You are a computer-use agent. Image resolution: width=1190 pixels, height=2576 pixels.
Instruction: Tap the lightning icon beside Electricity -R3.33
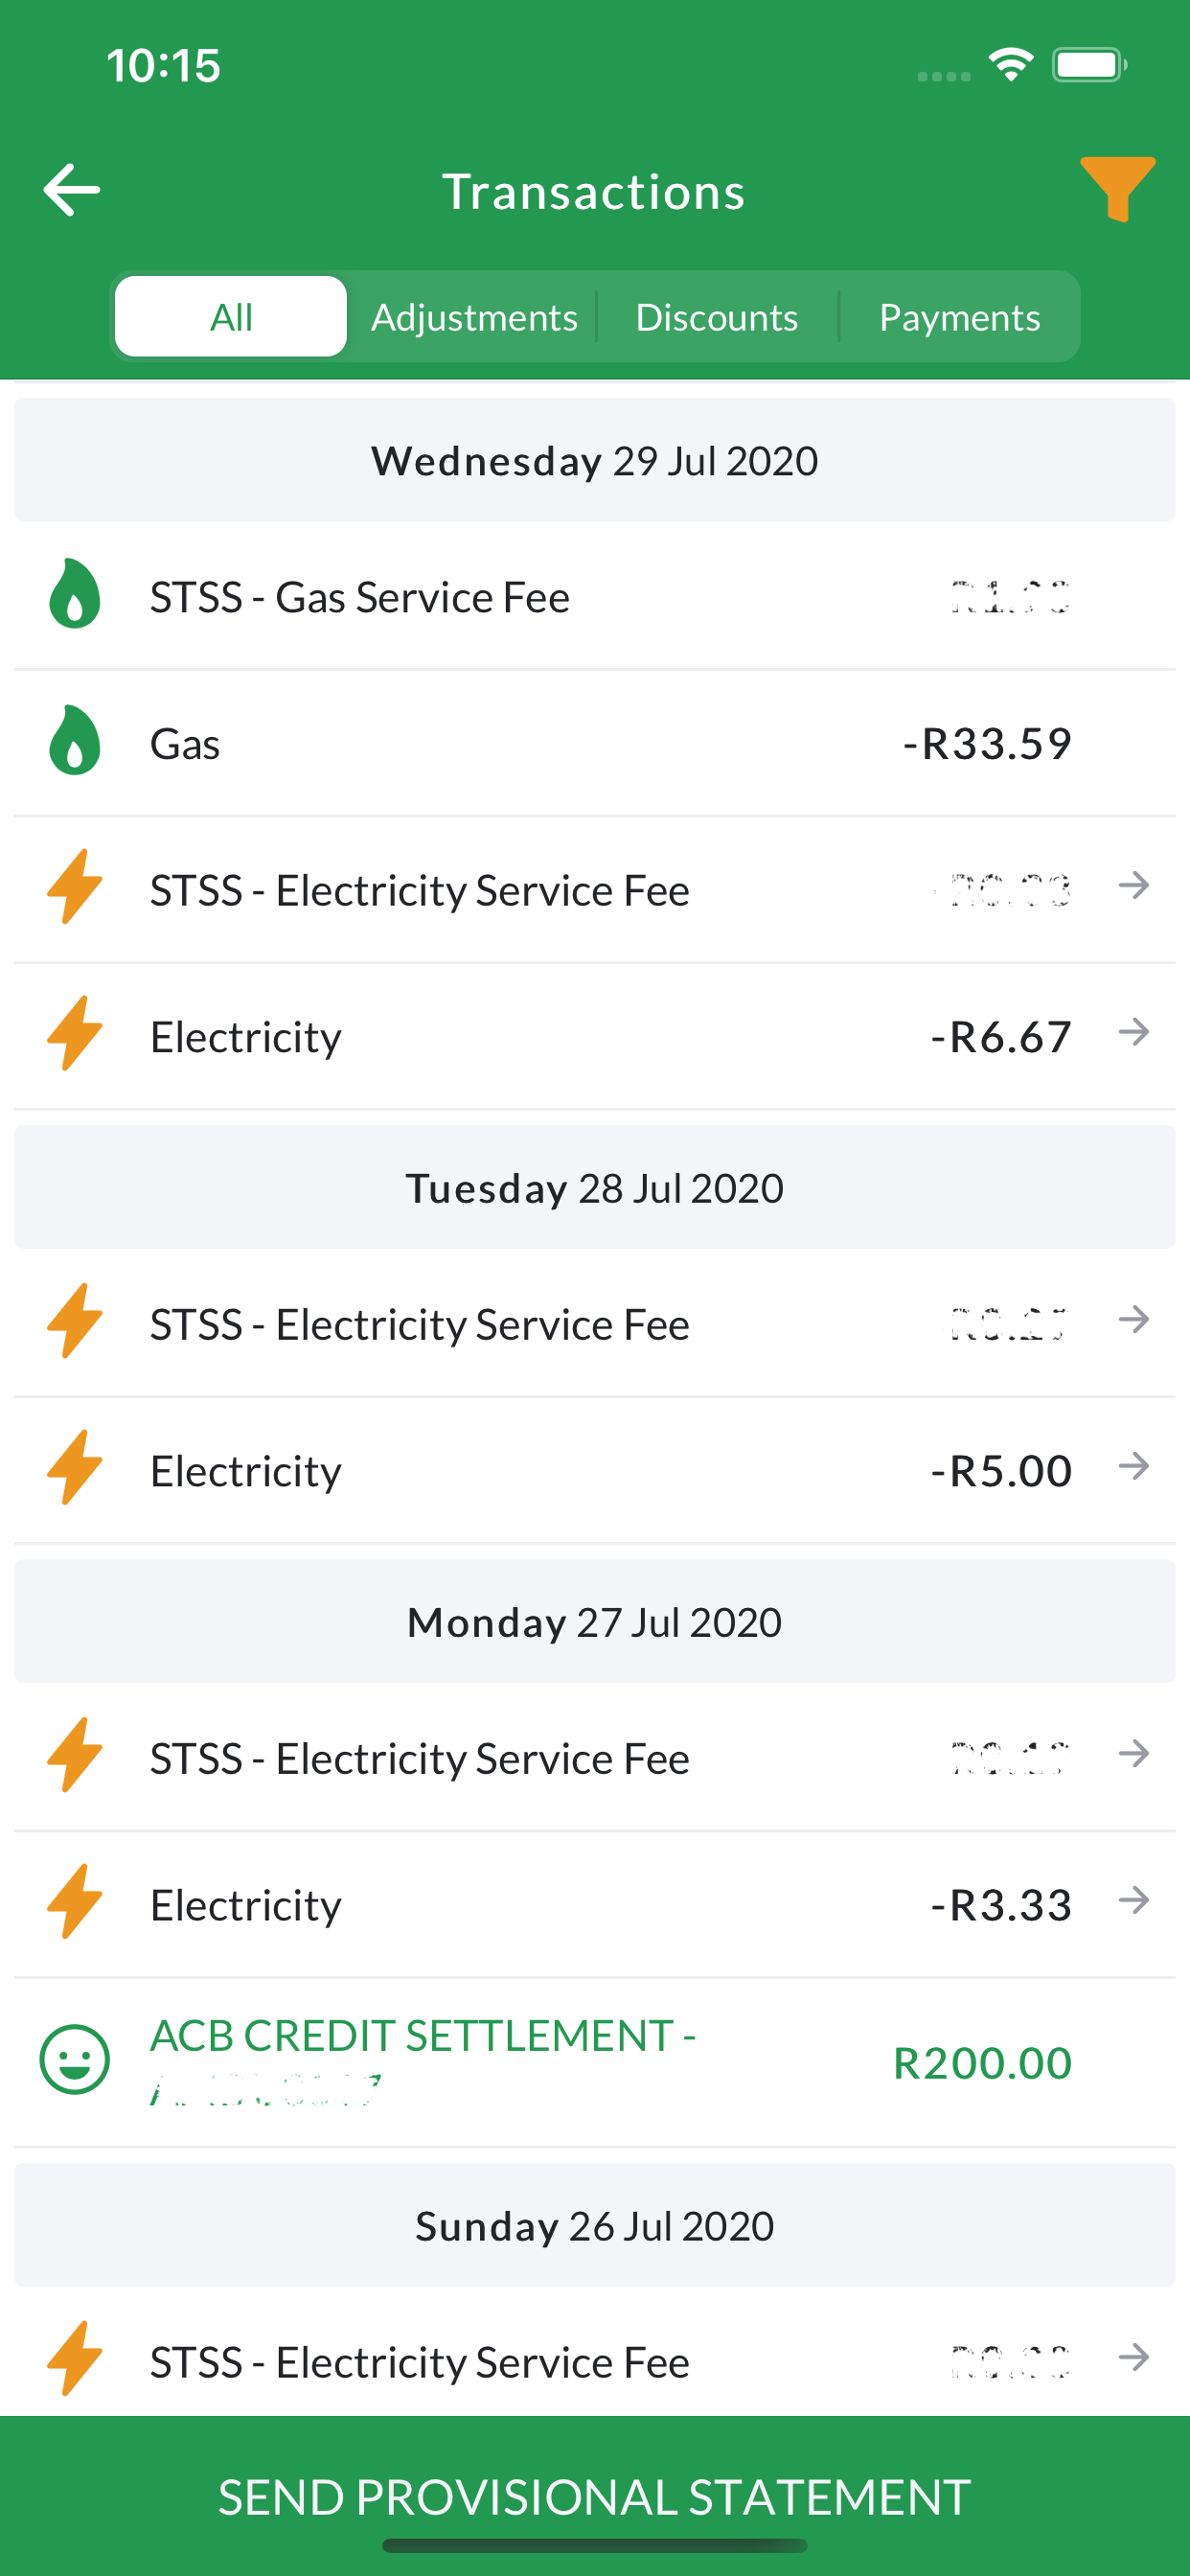click(x=75, y=1901)
